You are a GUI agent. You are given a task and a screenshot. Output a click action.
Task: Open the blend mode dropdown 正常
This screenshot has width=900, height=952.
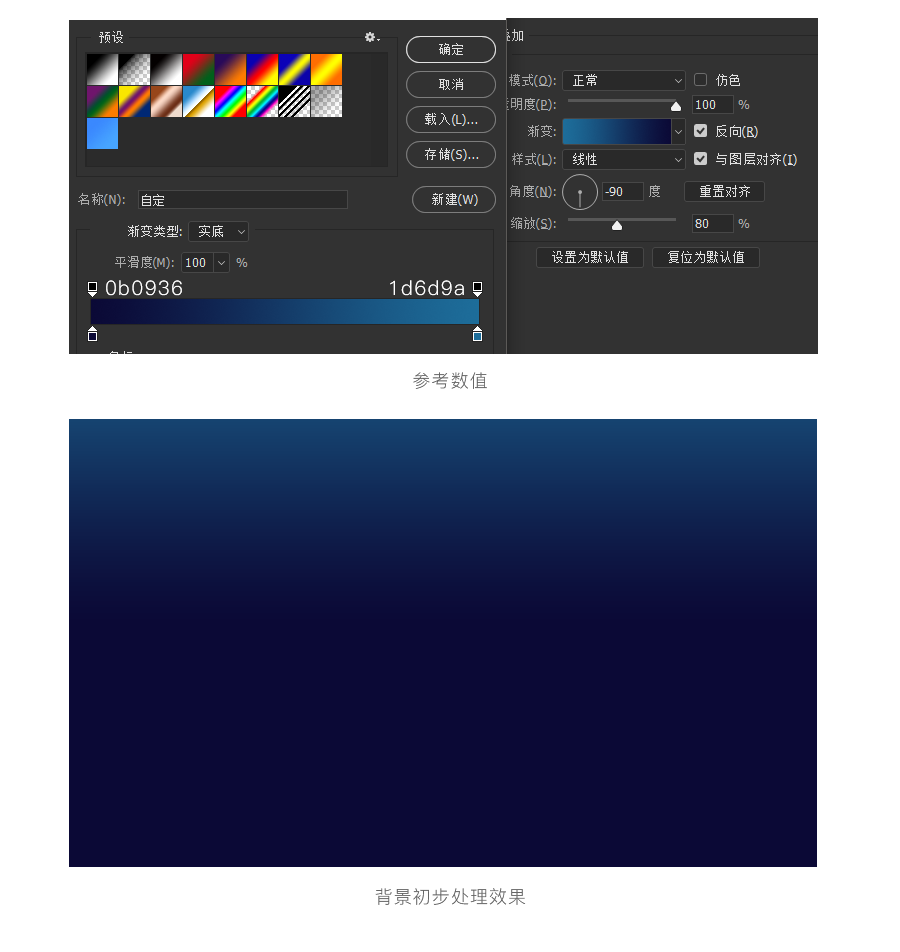(x=624, y=80)
